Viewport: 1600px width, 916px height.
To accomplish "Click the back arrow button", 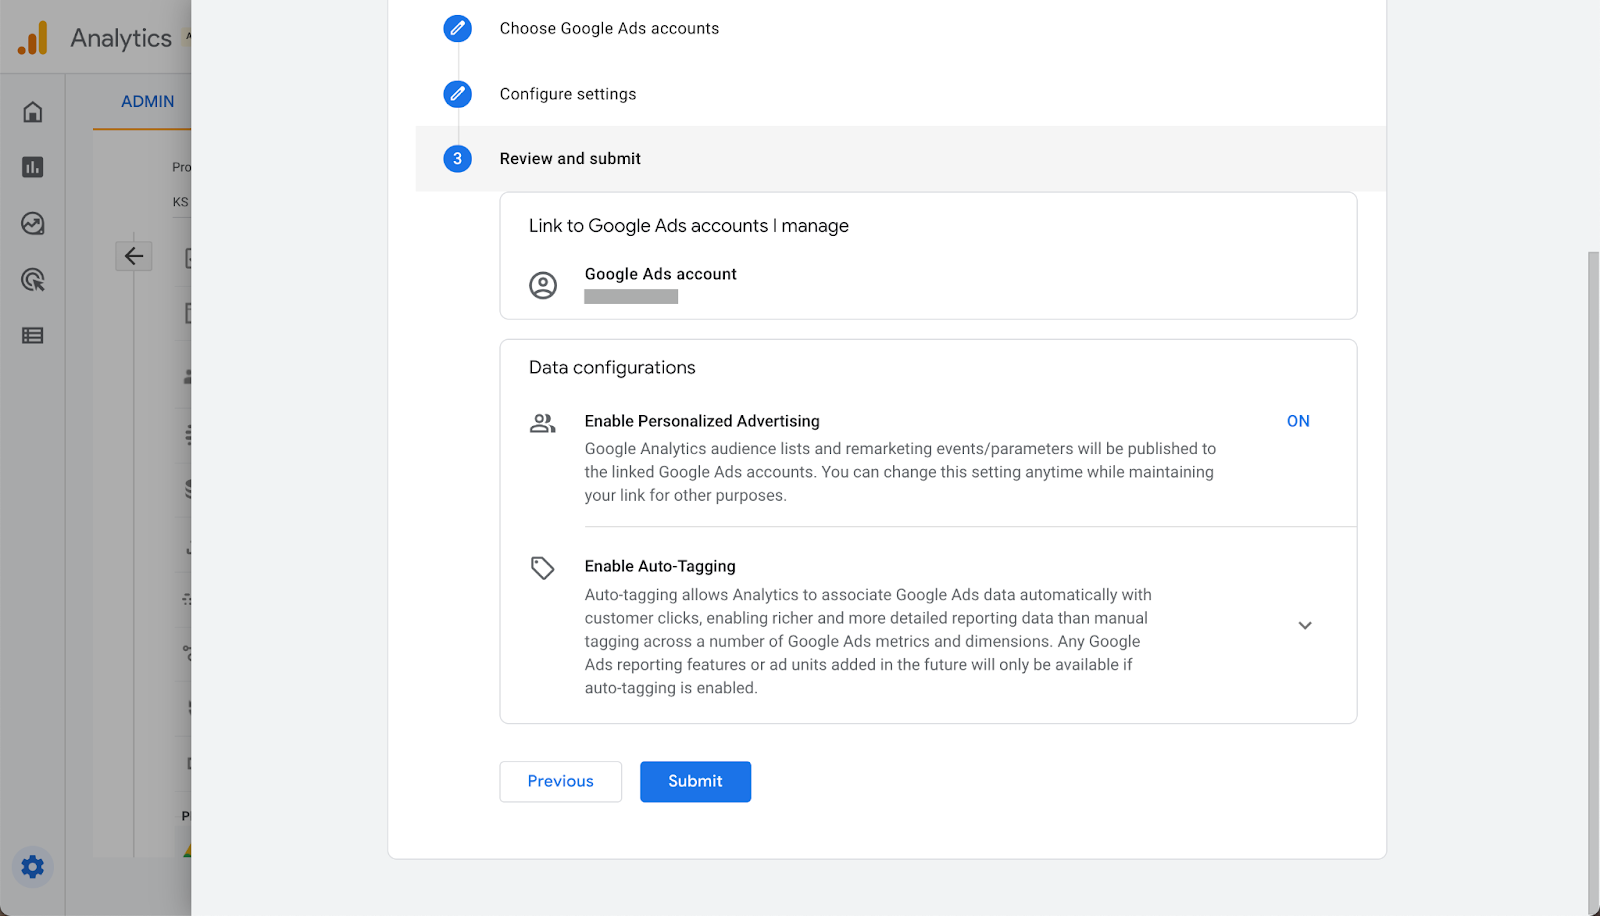I will [134, 256].
